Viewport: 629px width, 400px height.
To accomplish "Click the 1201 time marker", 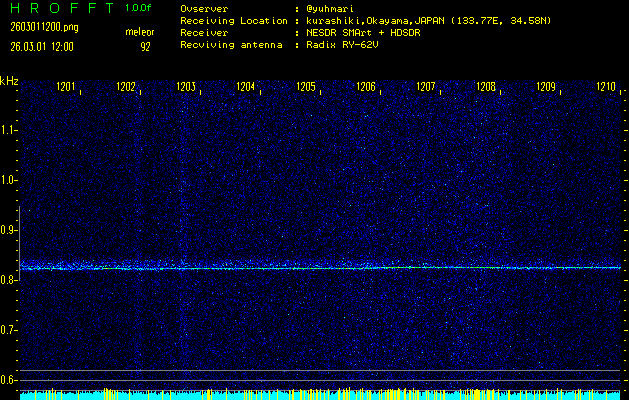I will click(x=66, y=88).
